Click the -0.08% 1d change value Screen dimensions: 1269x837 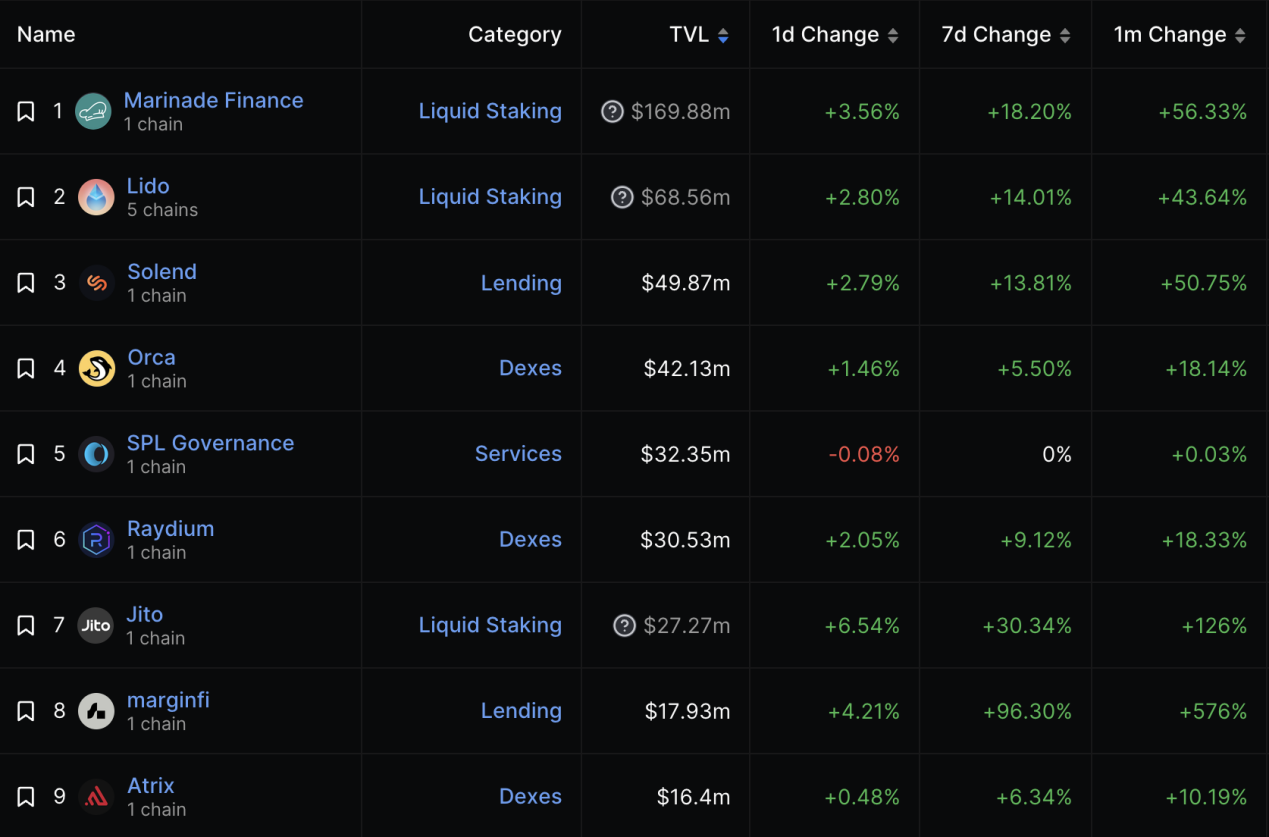(864, 455)
